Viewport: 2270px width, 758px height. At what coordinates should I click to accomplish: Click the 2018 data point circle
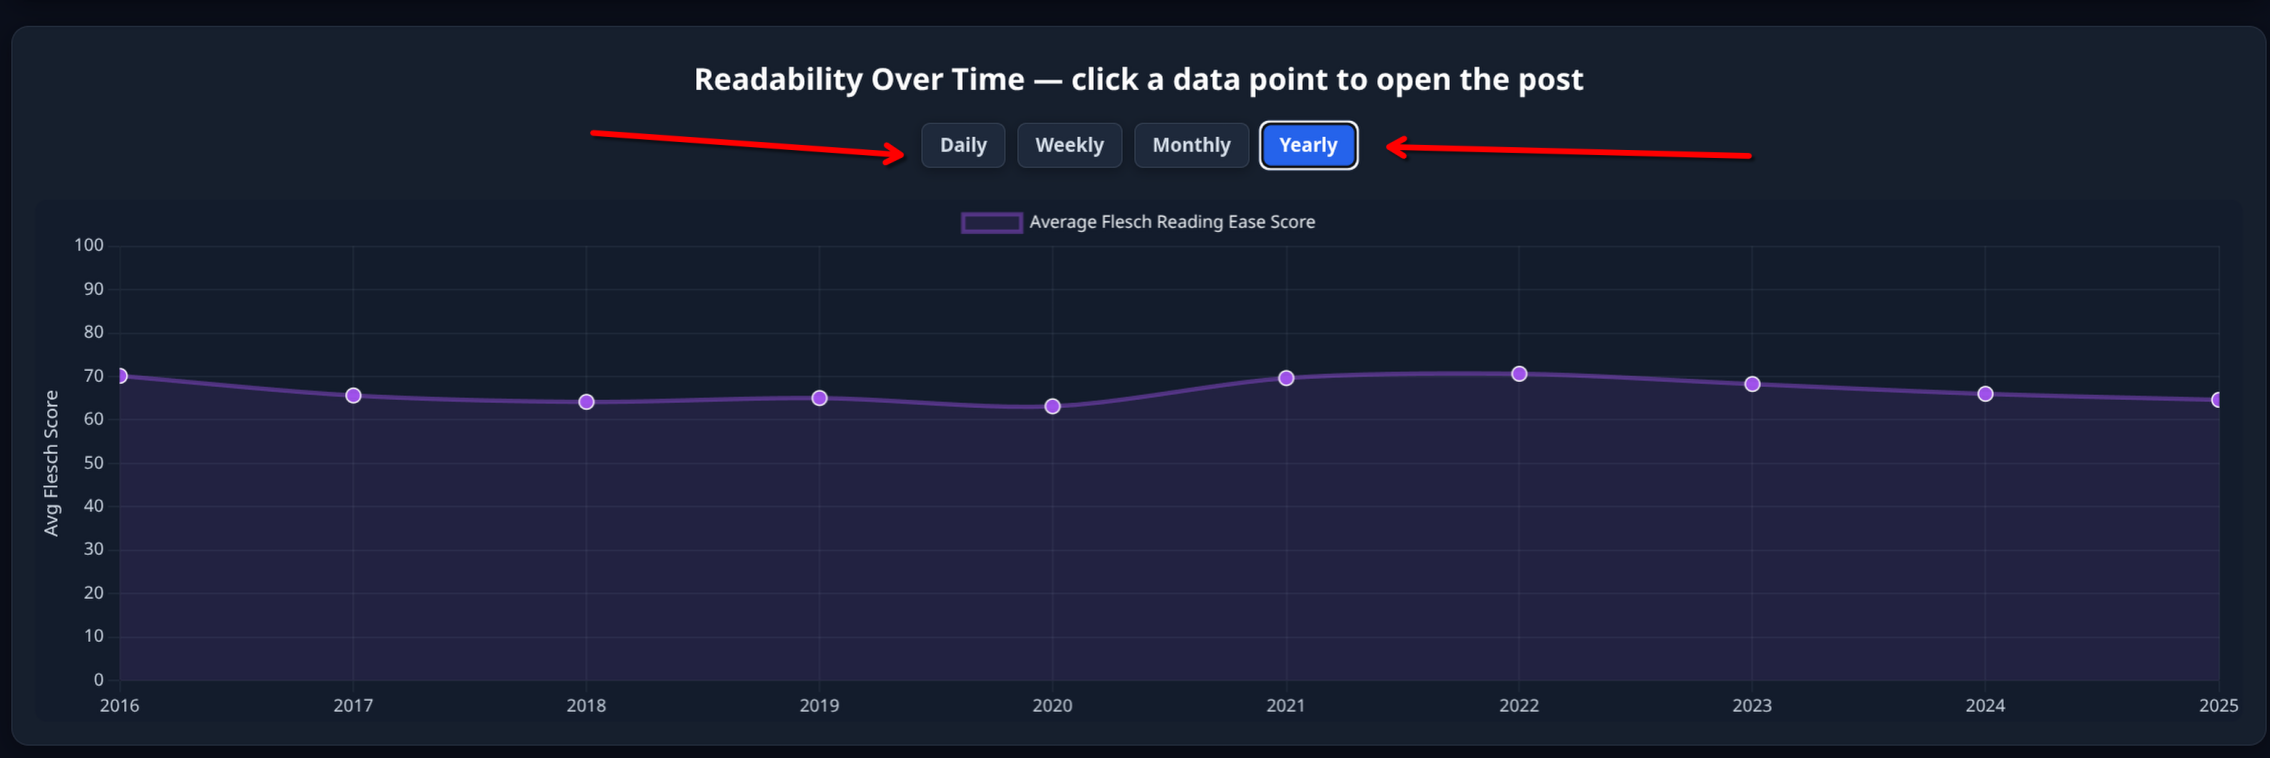(x=587, y=402)
